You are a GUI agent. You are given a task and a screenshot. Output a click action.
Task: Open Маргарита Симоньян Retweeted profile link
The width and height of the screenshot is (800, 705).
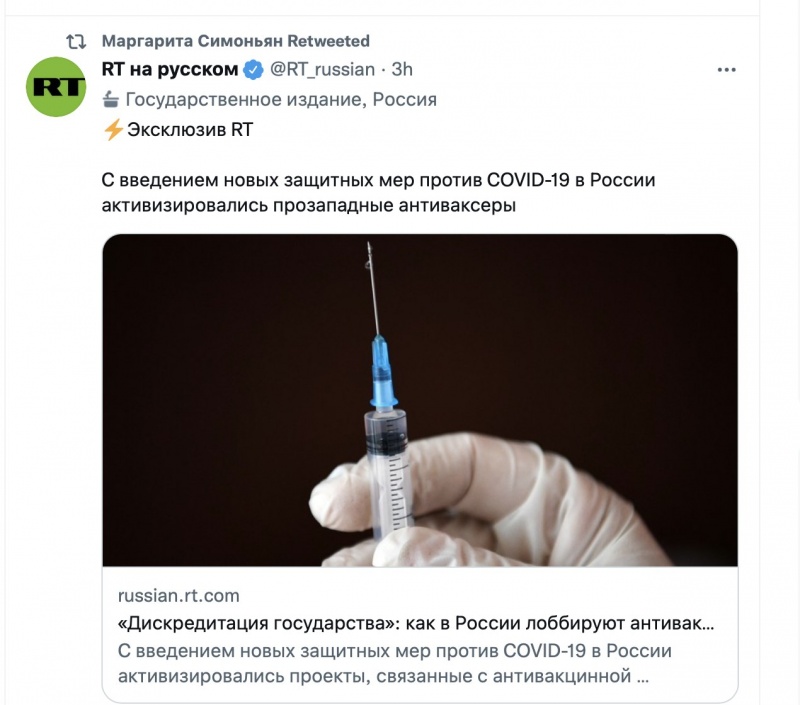point(236,41)
